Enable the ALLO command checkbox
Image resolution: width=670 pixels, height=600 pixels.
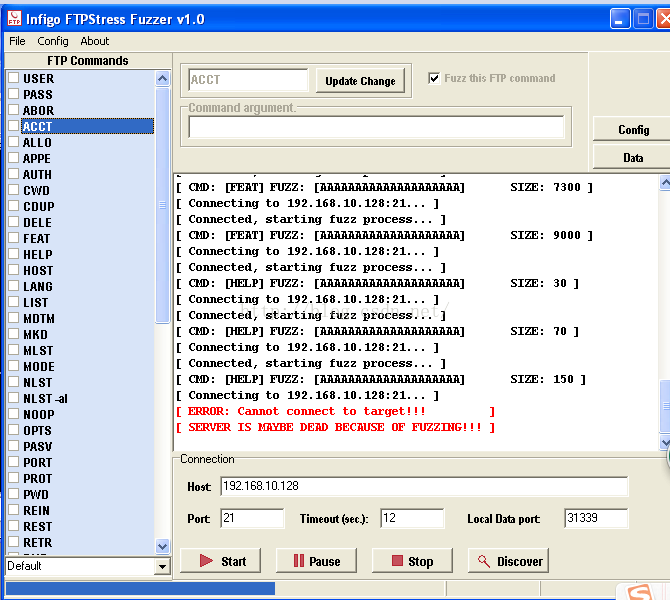tap(14, 142)
